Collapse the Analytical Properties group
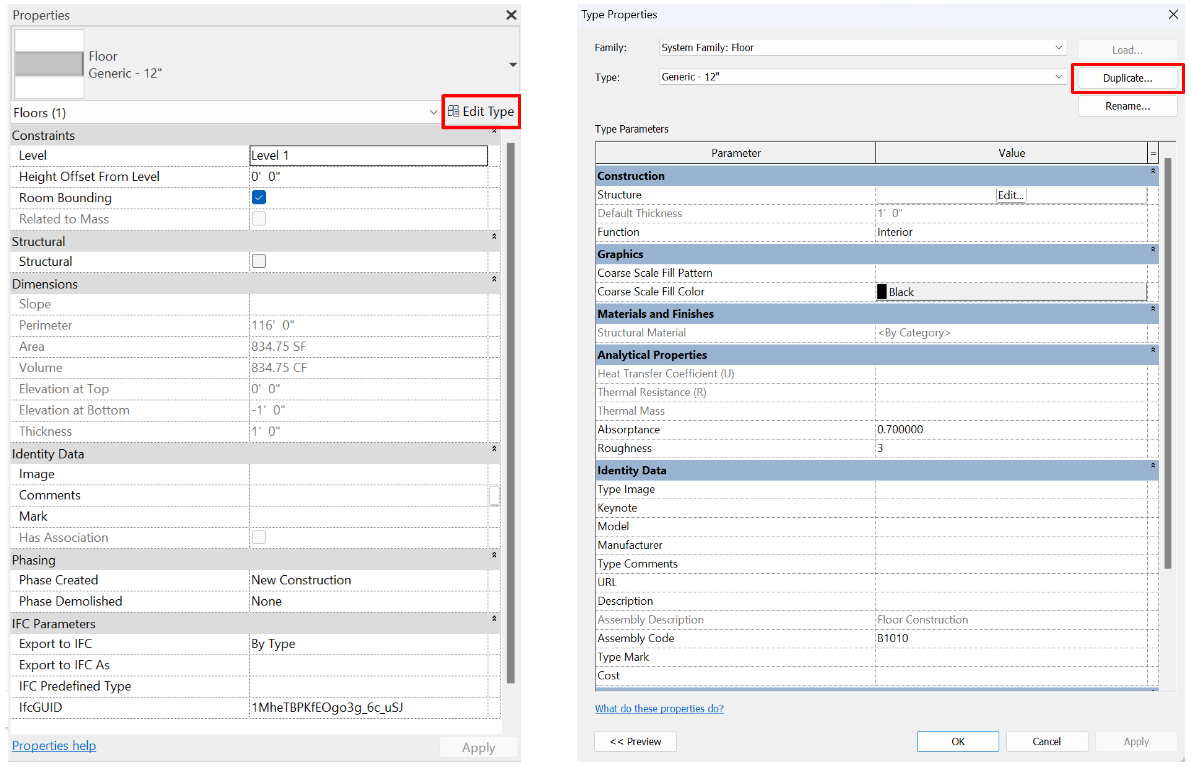 (1152, 351)
